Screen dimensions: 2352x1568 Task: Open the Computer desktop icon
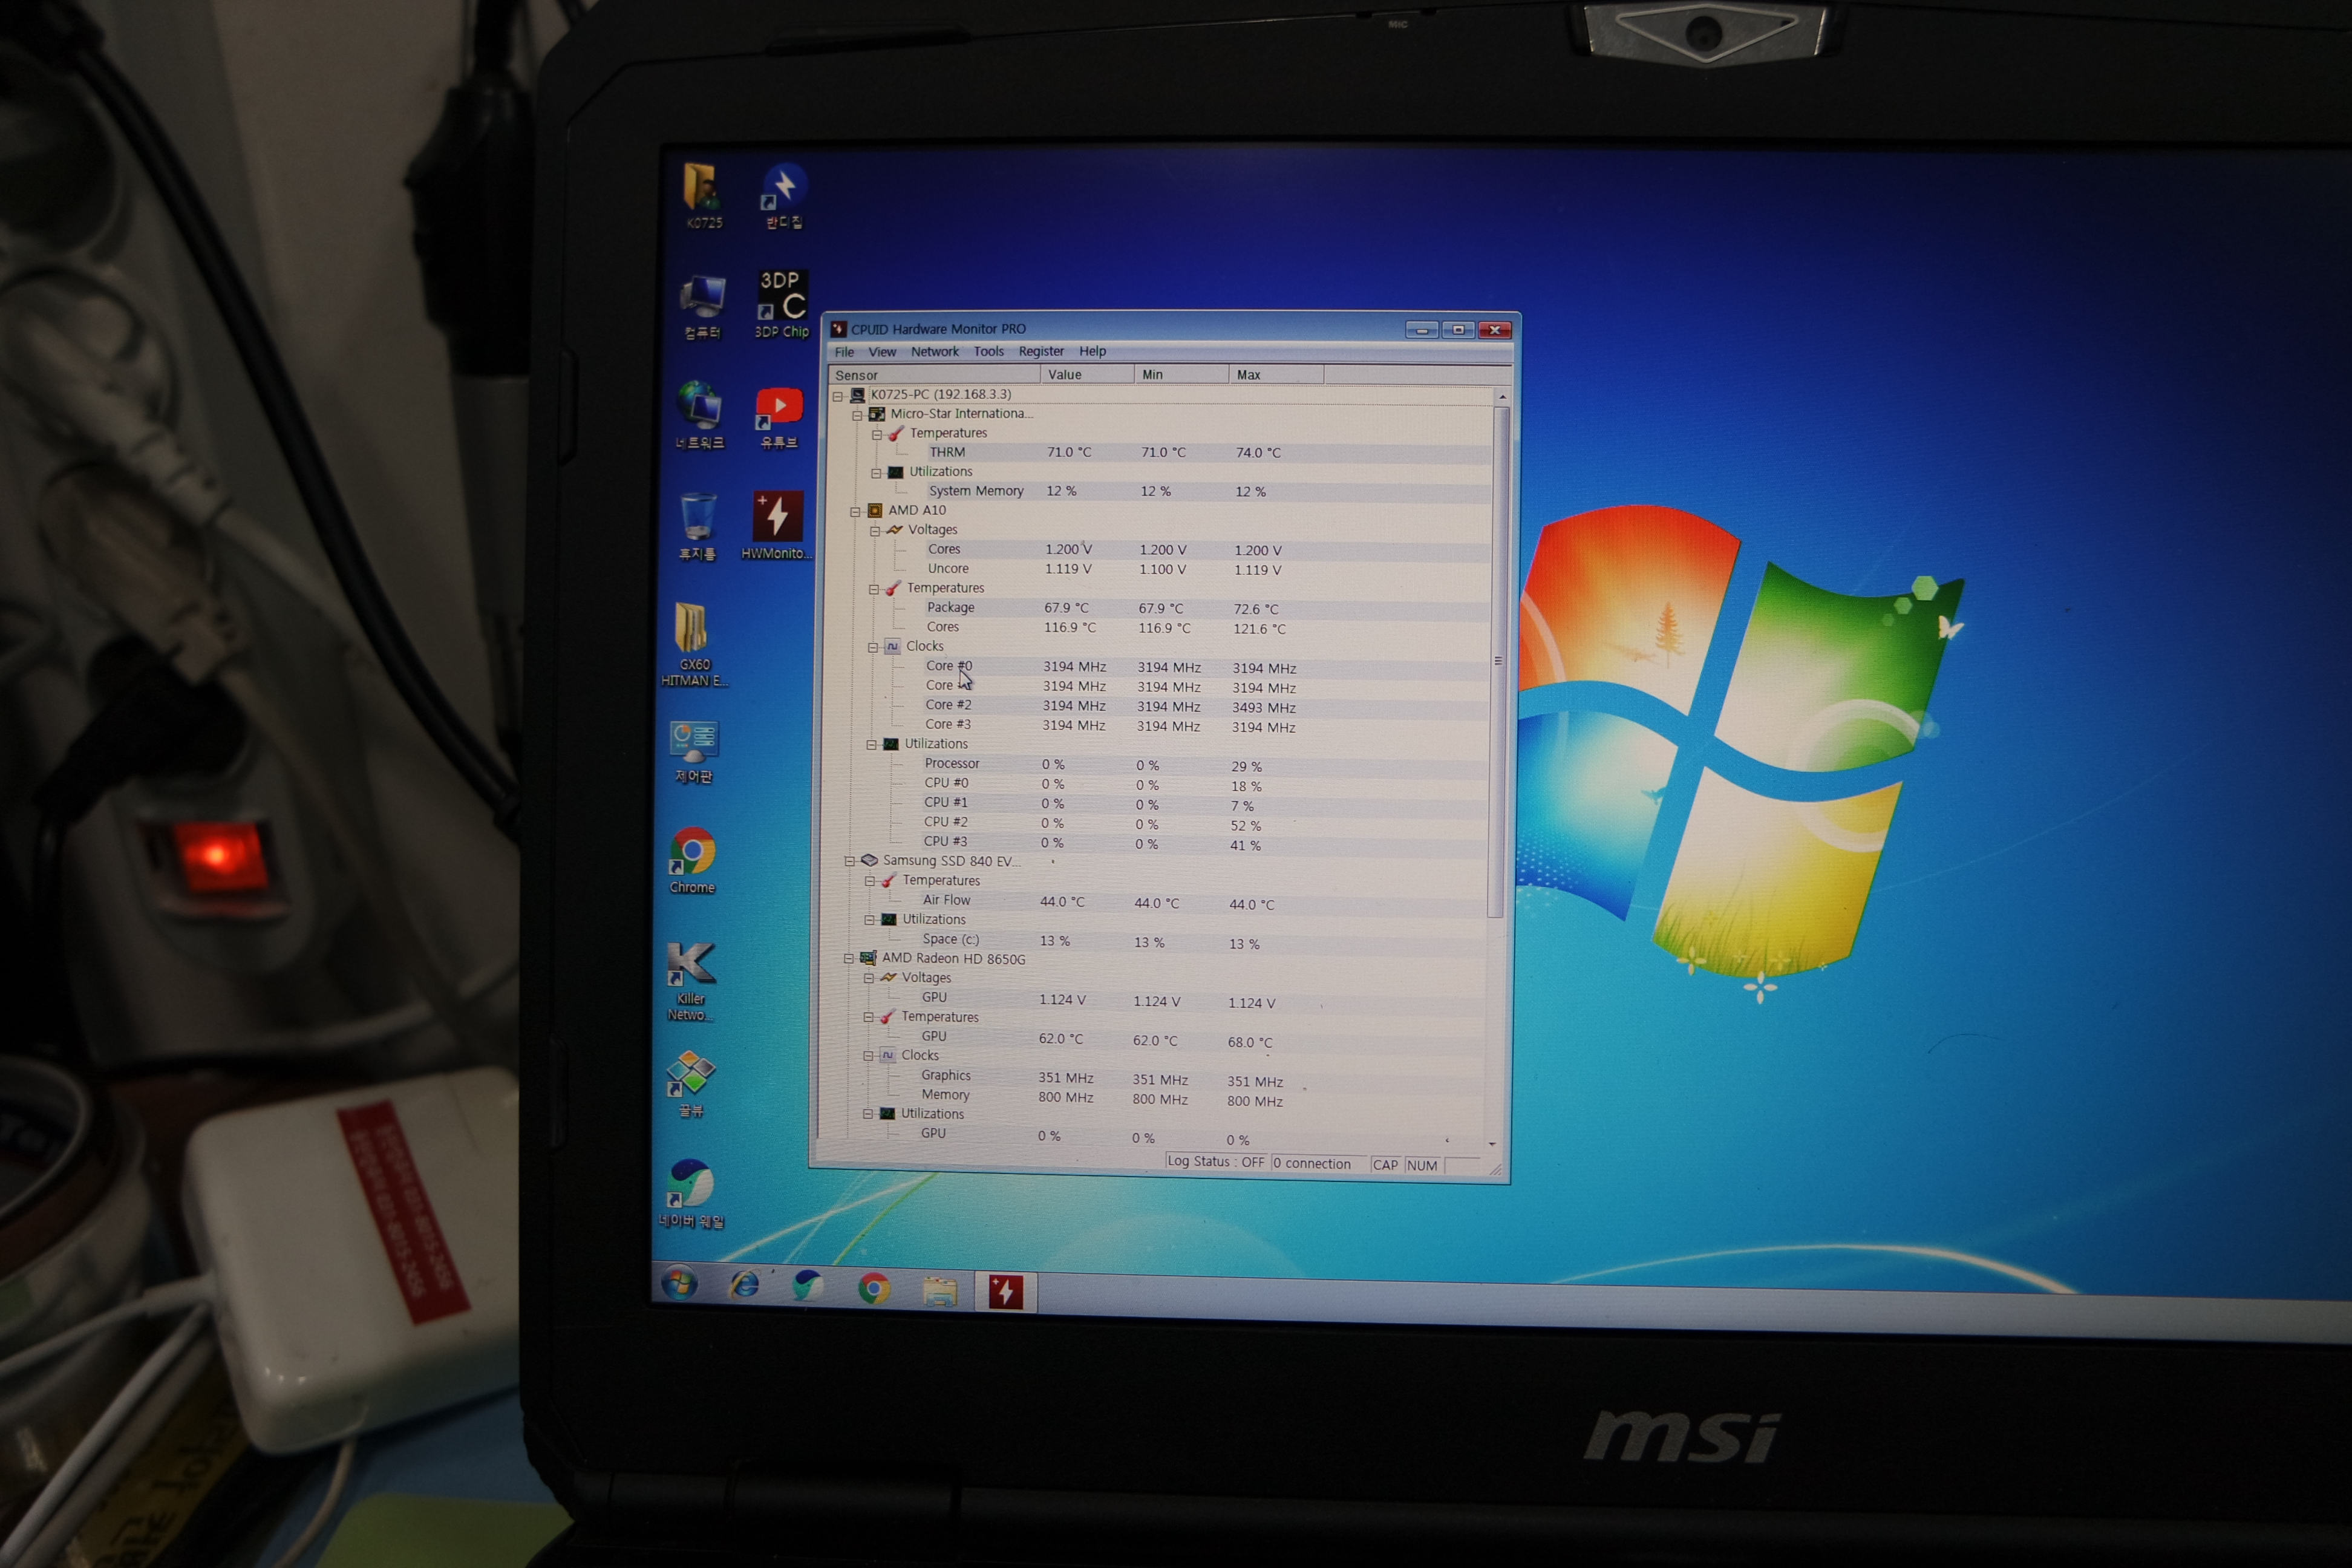click(703, 306)
